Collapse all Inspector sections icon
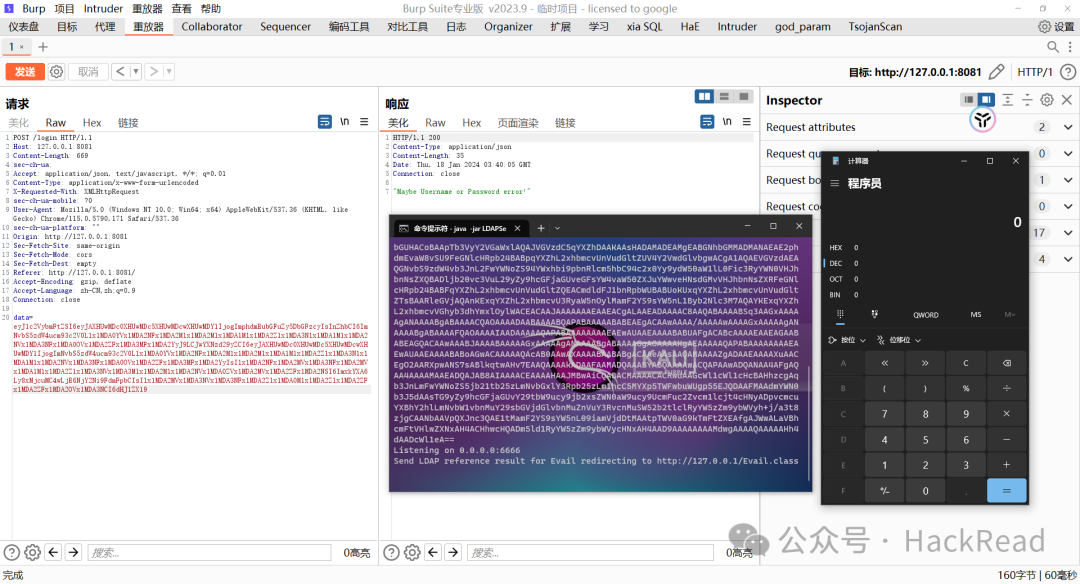 click(x=1027, y=100)
